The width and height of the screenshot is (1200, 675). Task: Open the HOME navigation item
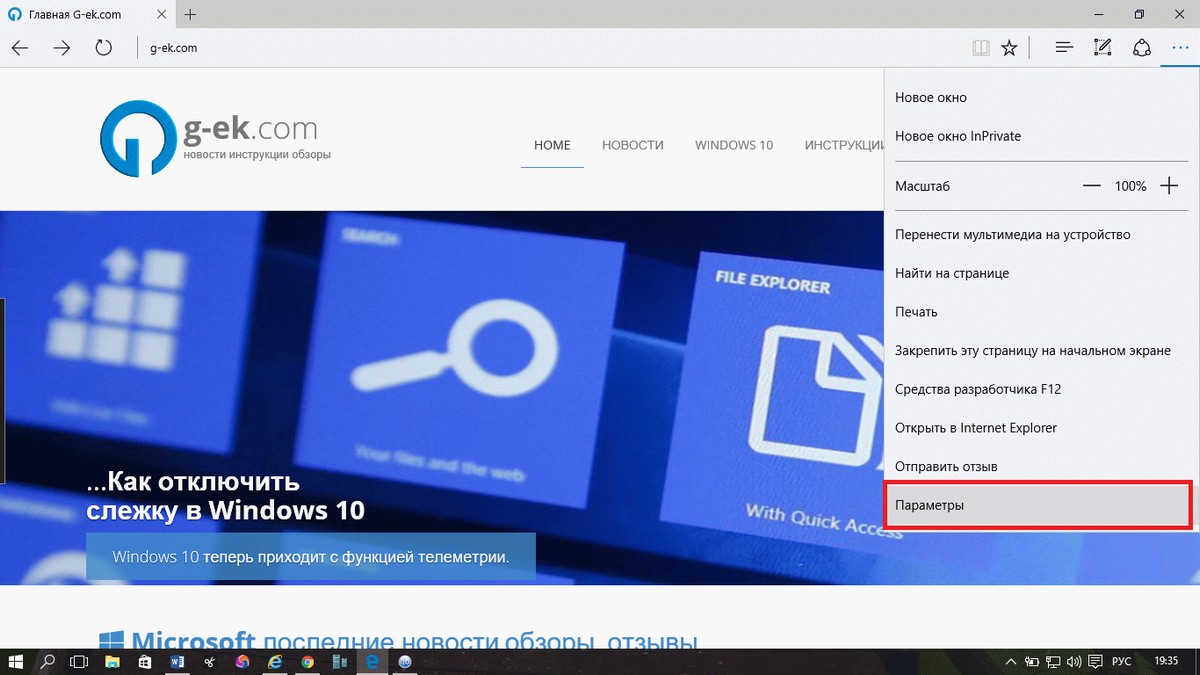[x=552, y=145]
